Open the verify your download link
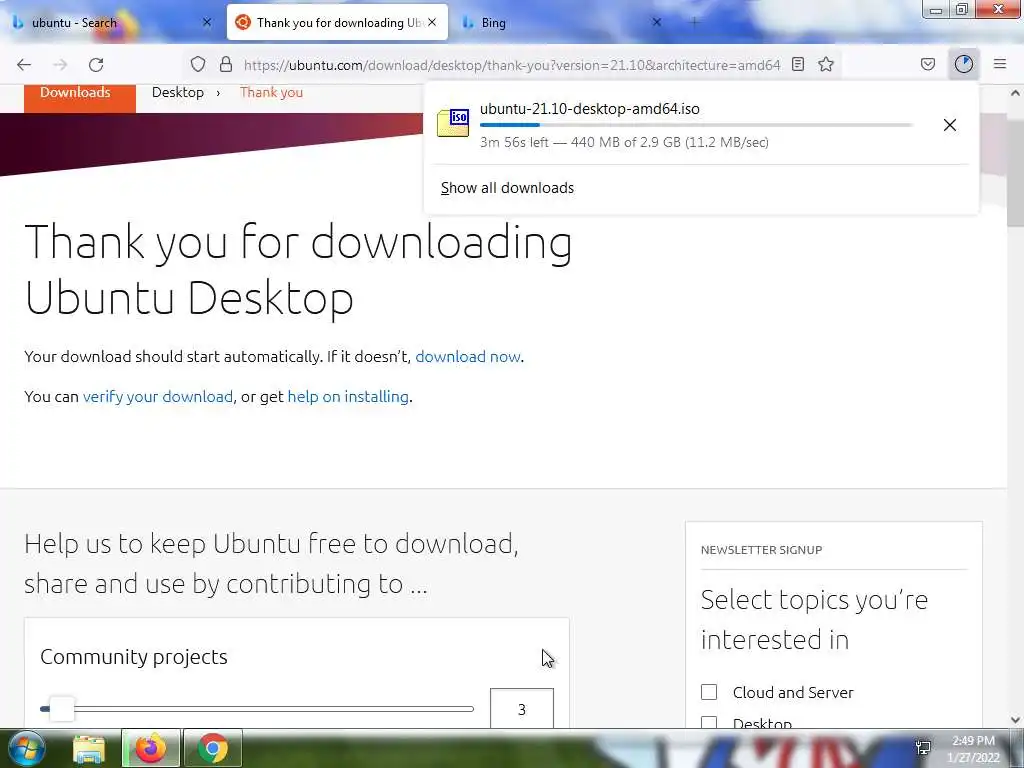Image resolution: width=1024 pixels, height=768 pixels. click(x=157, y=396)
